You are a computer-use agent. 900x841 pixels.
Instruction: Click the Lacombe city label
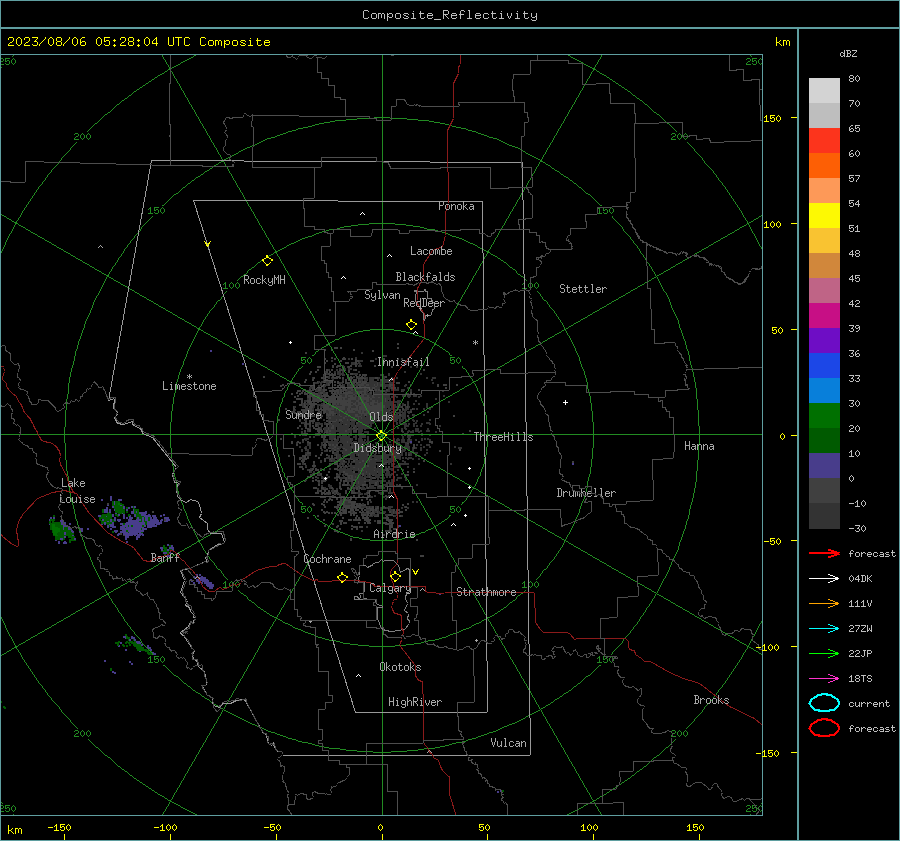coord(431,251)
